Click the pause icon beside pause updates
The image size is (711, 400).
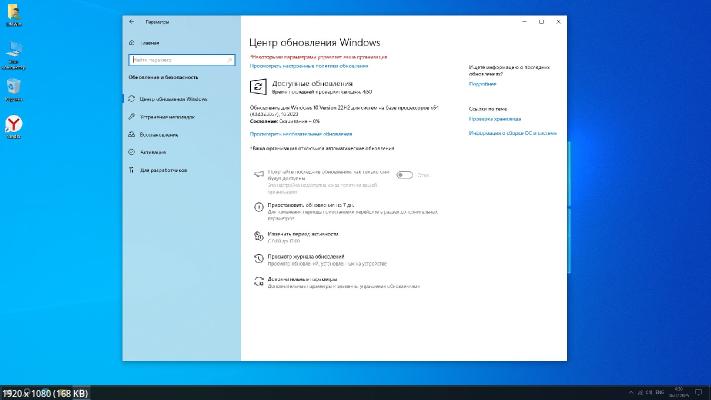click(258, 207)
